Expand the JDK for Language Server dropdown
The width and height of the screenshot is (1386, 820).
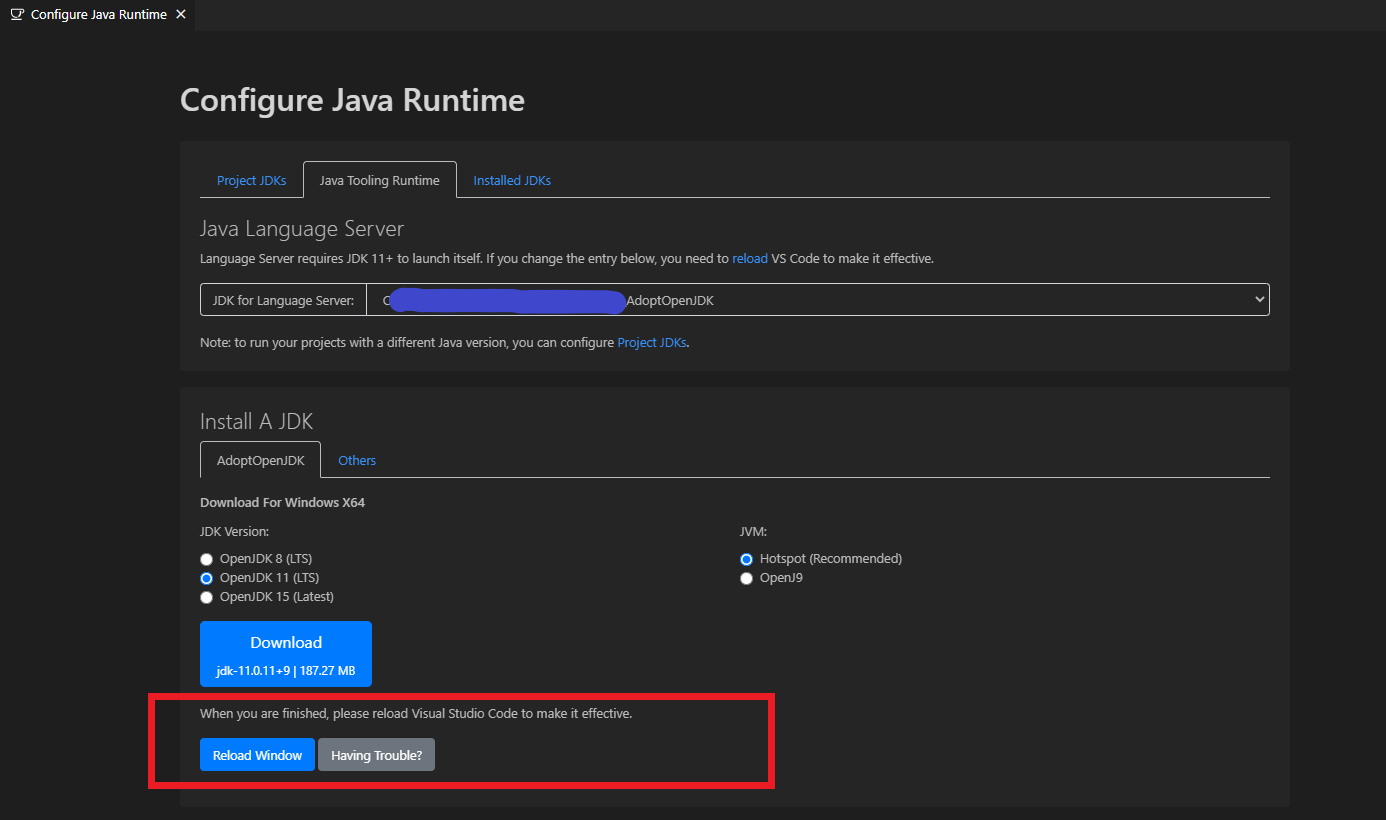coord(817,300)
